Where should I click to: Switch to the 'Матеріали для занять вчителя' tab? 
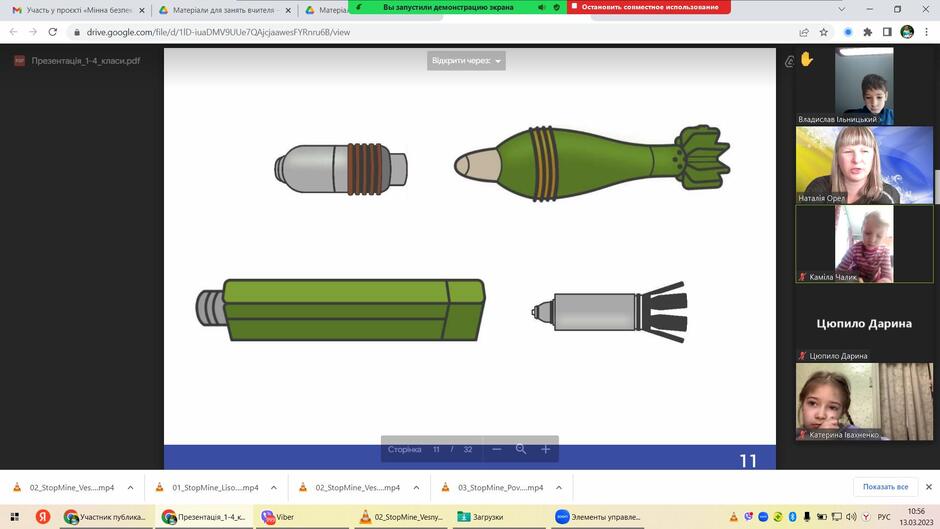coord(225,10)
